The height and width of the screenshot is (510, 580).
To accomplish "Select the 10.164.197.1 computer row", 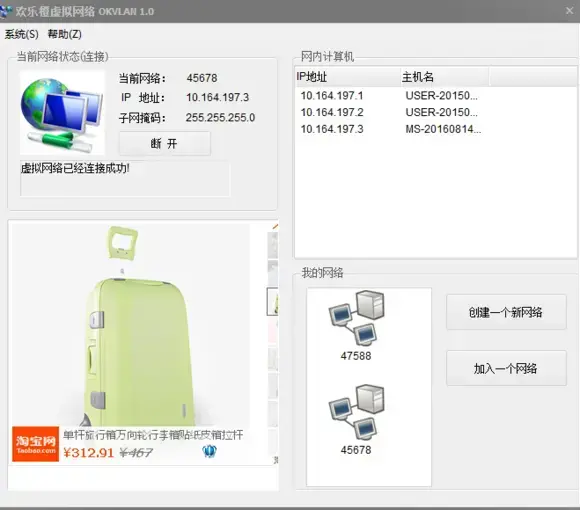I will click(435, 96).
